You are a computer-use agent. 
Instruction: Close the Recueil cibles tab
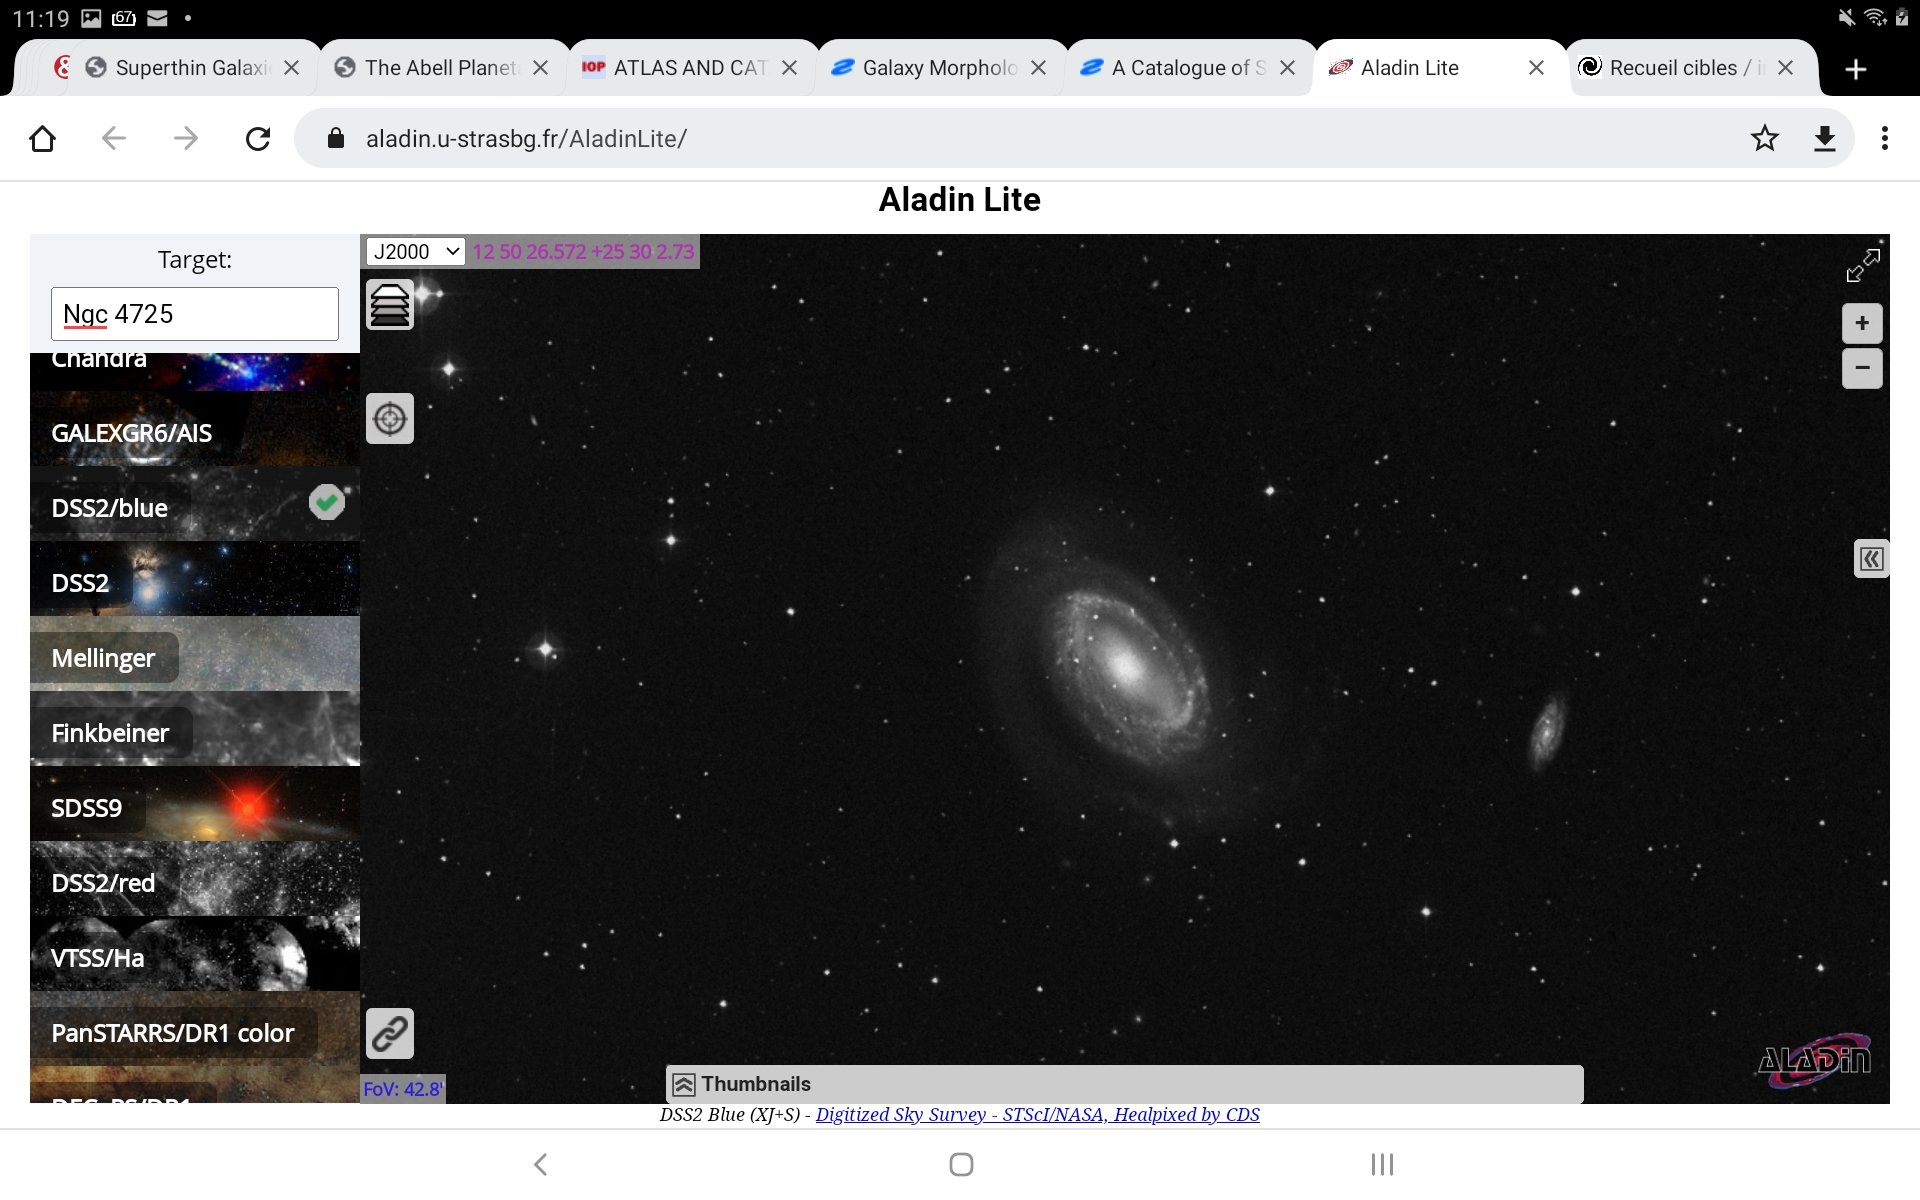1785,68
